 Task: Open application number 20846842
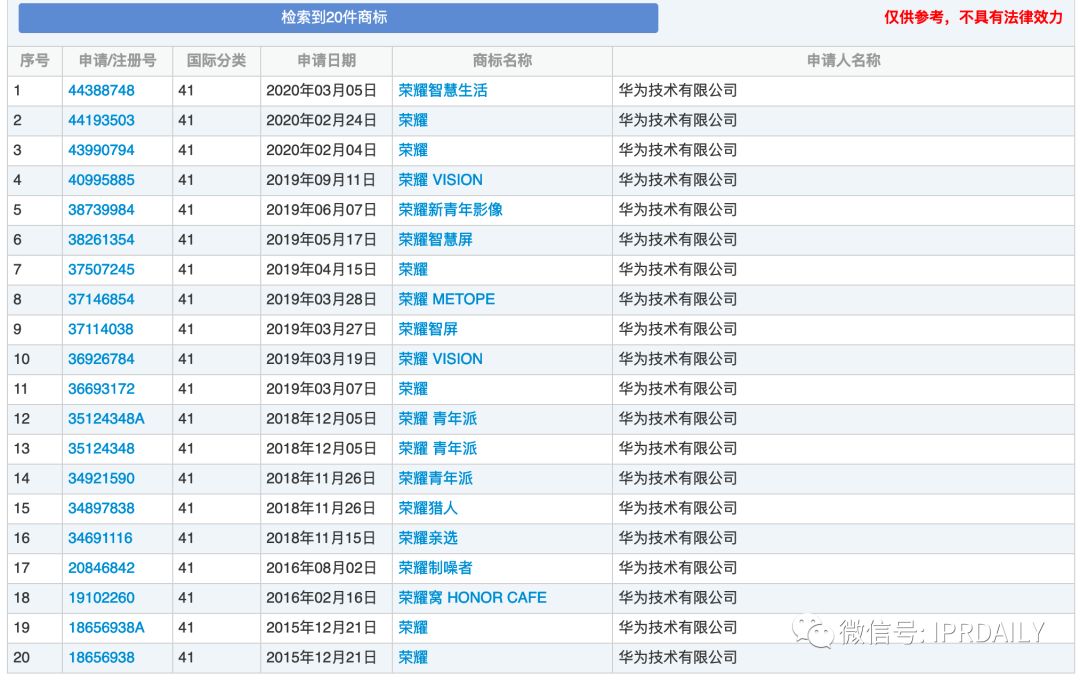click(x=101, y=568)
